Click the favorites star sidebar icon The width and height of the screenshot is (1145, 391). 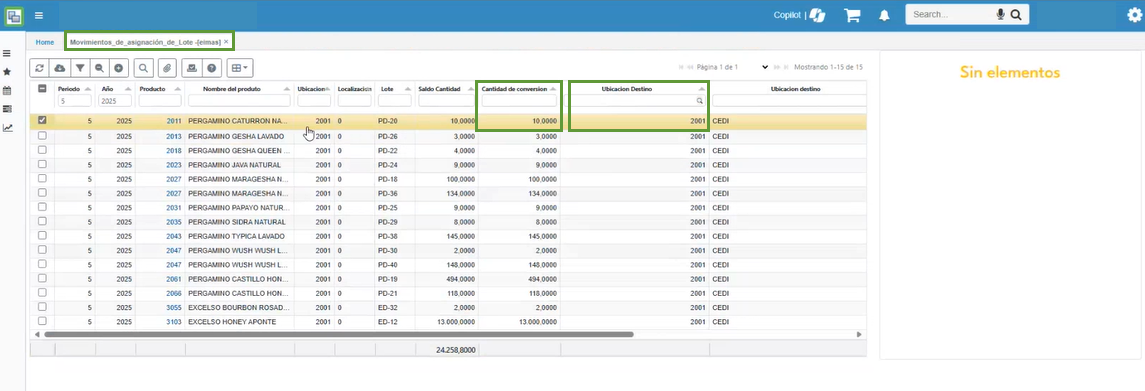tap(7, 72)
